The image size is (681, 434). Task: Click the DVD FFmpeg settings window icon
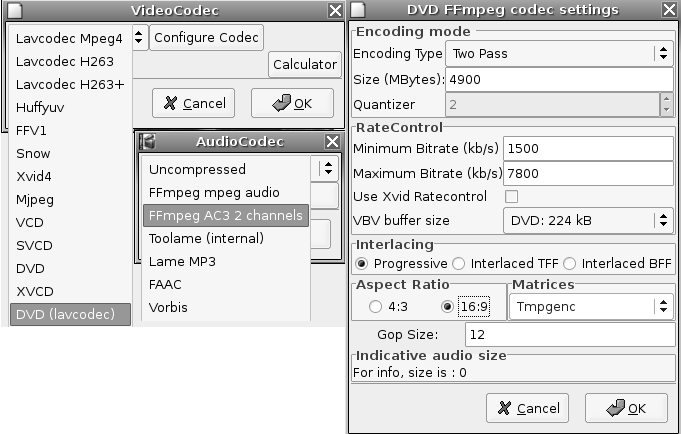(358, 10)
